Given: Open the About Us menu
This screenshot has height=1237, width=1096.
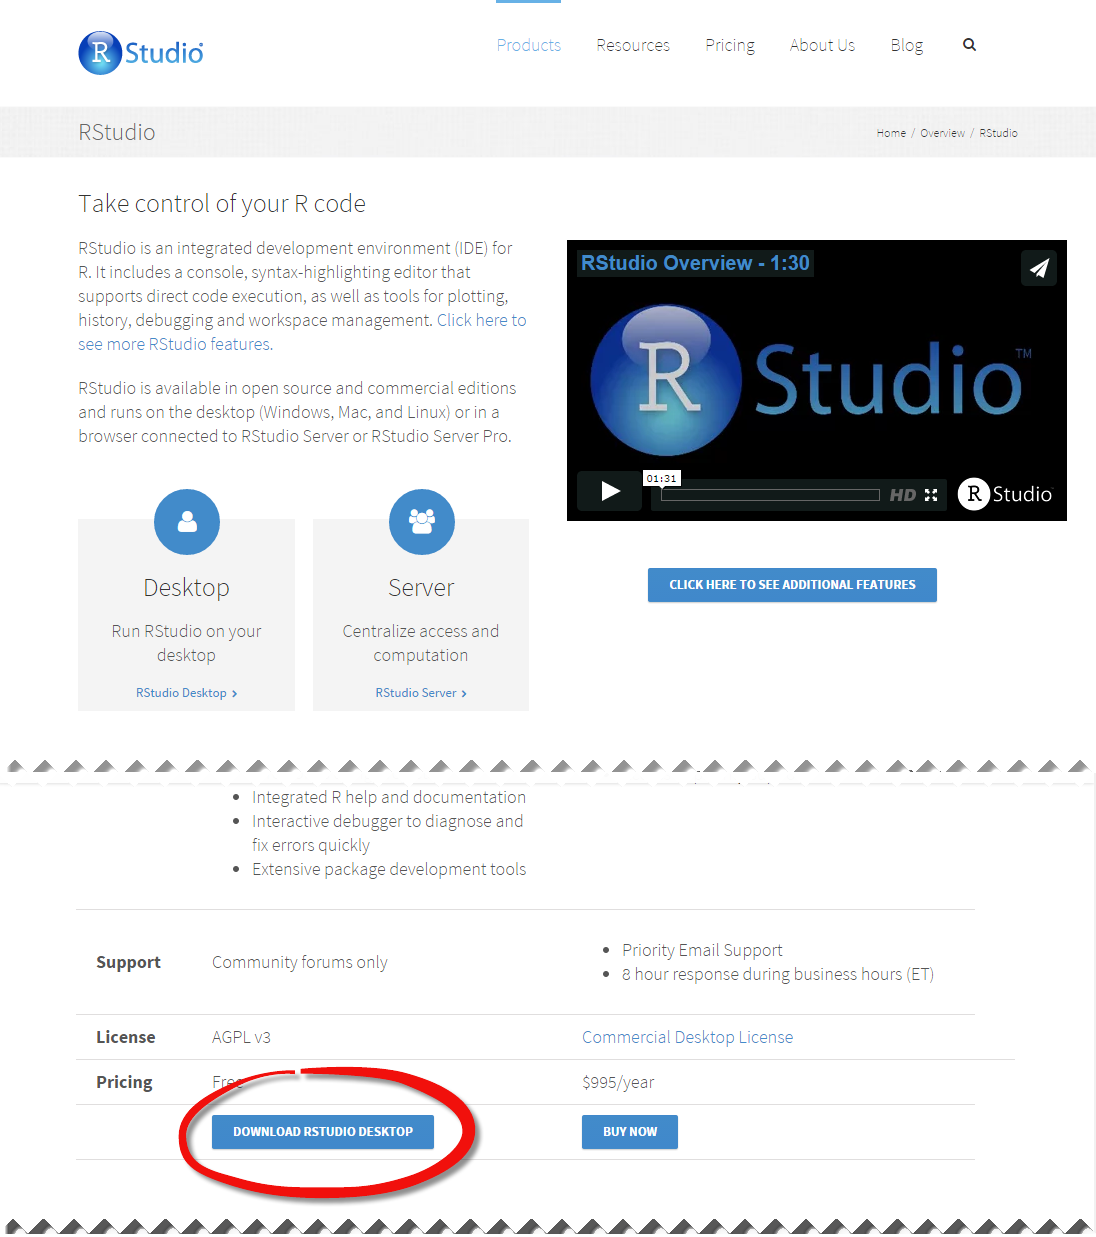Looking at the screenshot, I should point(822,45).
